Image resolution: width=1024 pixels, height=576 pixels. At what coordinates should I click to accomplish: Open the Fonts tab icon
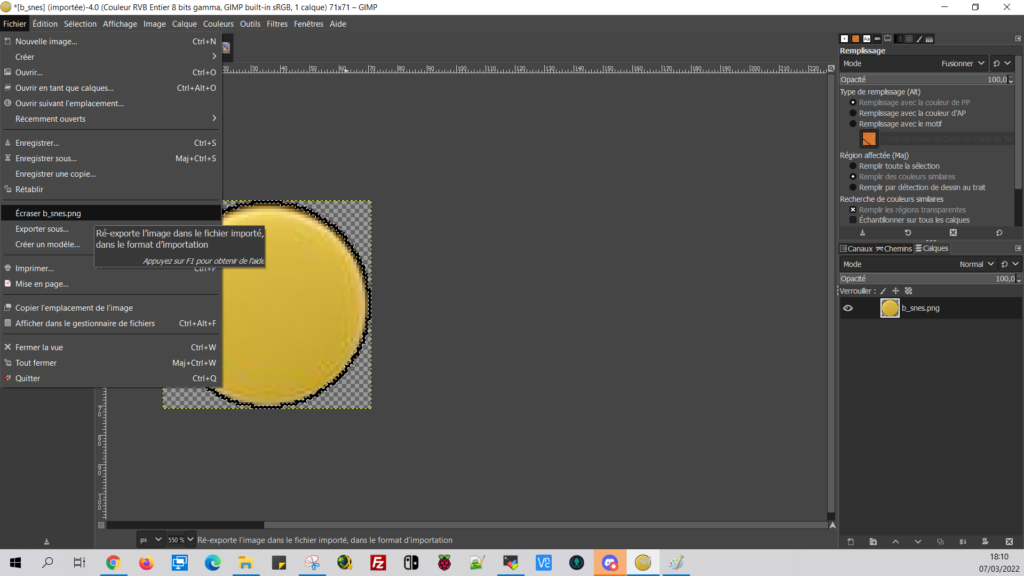867,39
